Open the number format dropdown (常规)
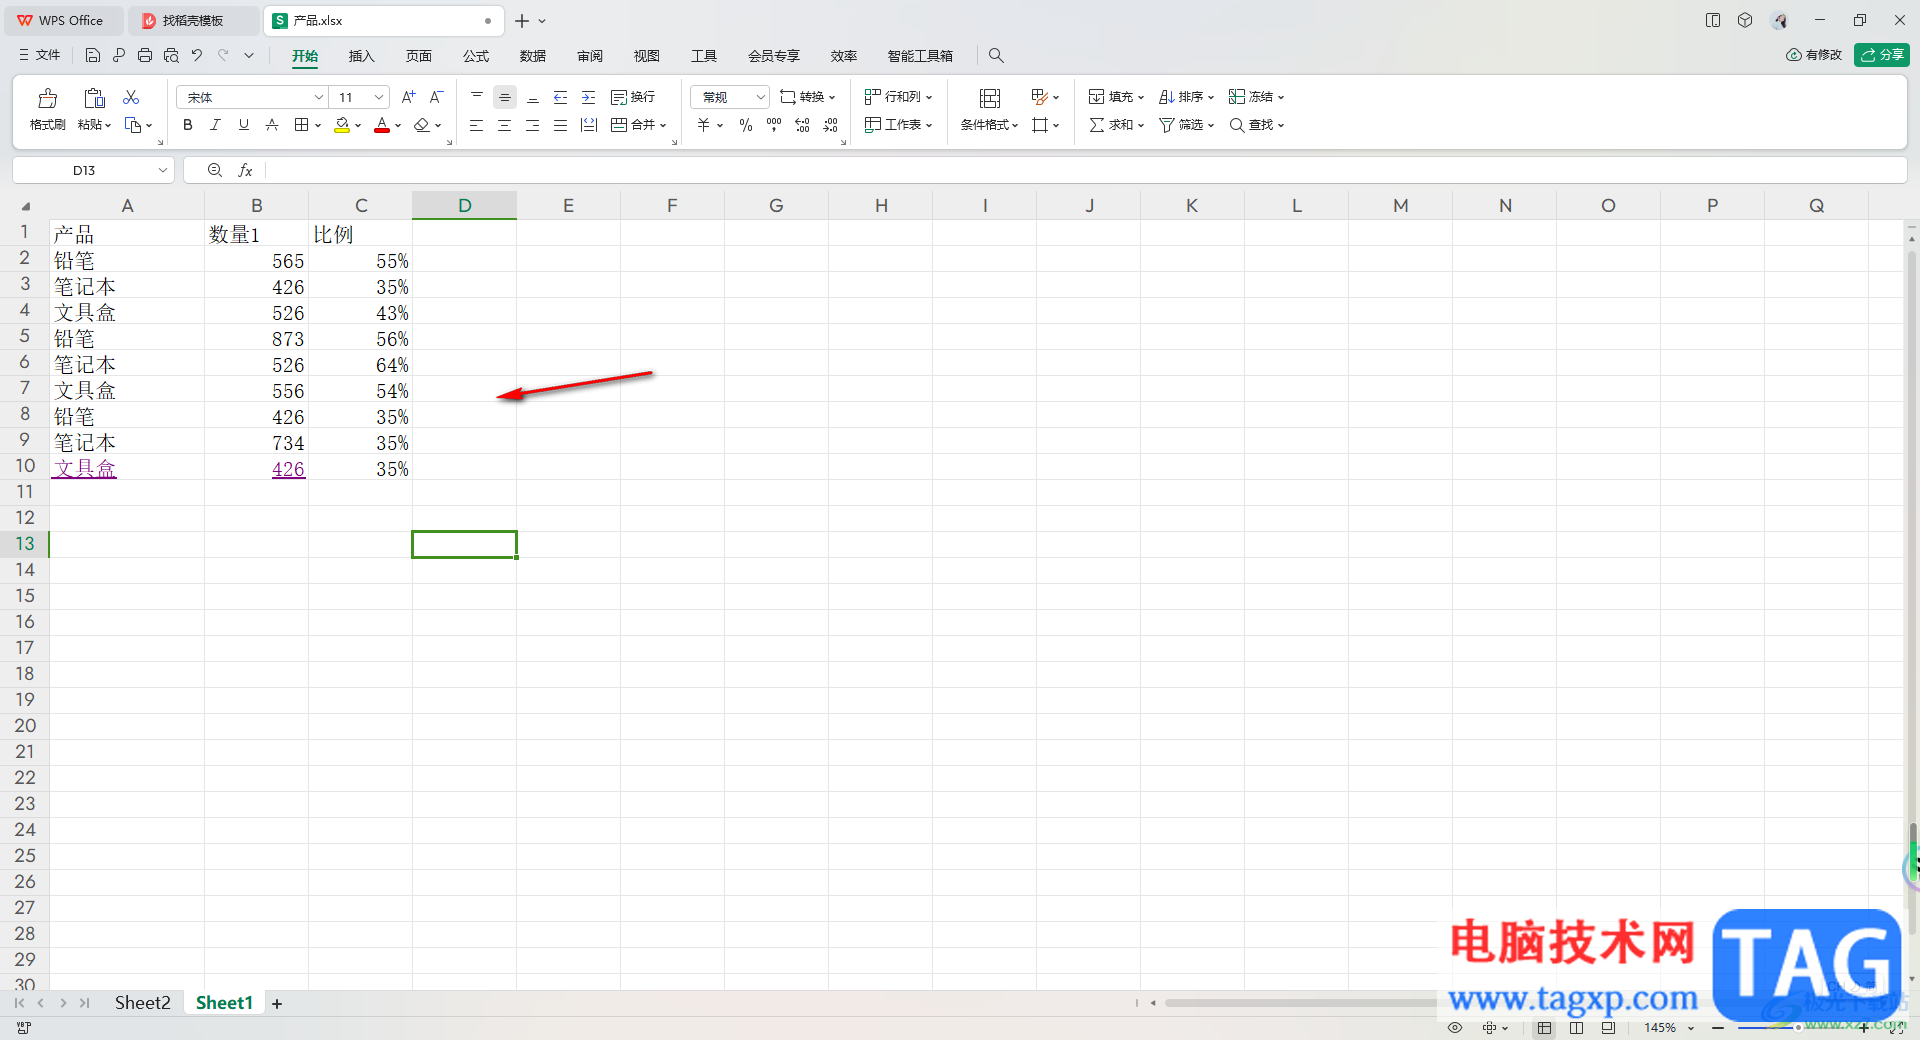This screenshot has width=1920, height=1040. click(761, 97)
